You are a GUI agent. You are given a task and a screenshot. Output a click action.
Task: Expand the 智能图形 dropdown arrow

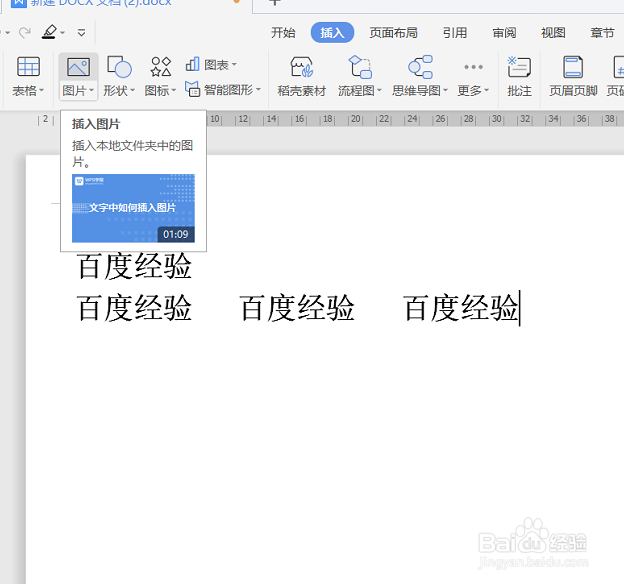(x=258, y=89)
